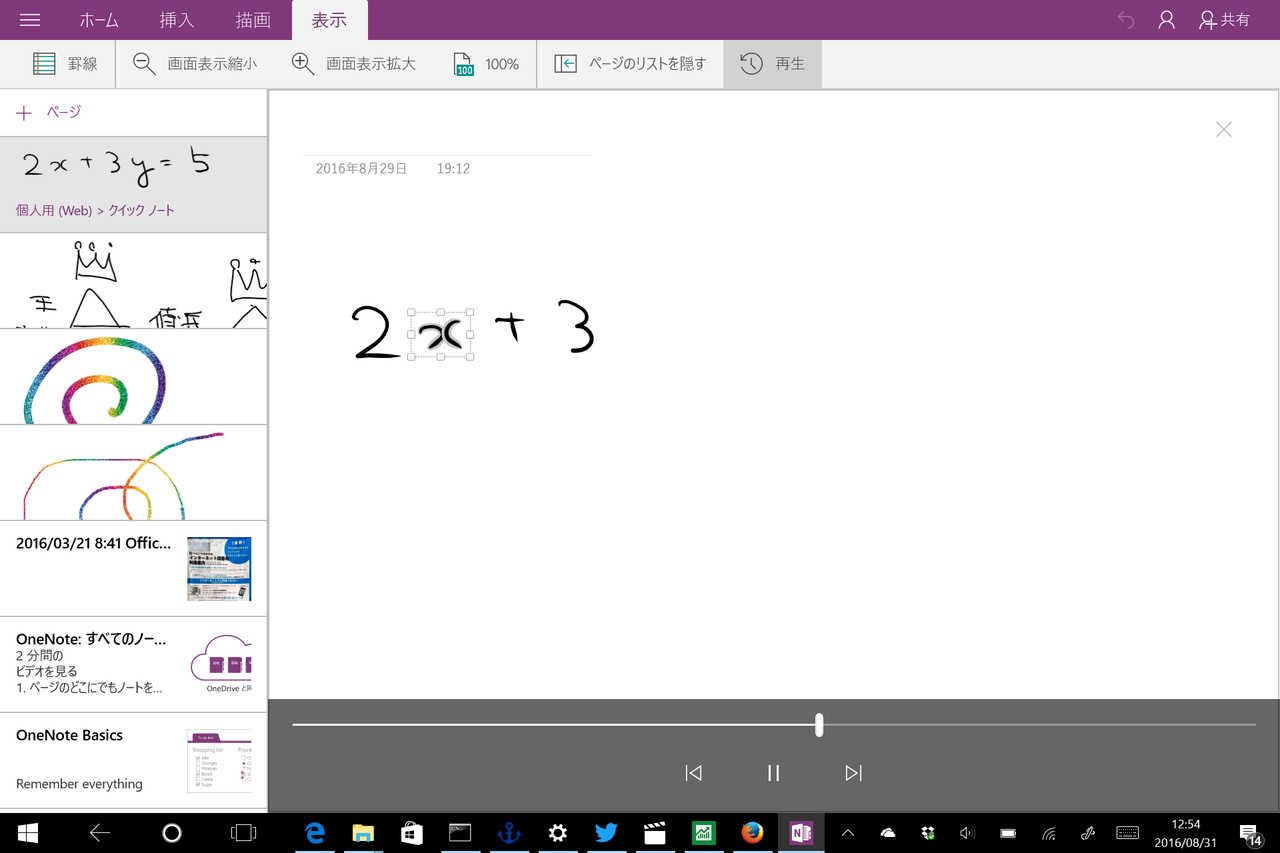This screenshot has width=1280, height=853.
Task: Pause the ink replay playback
Action: click(x=773, y=772)
